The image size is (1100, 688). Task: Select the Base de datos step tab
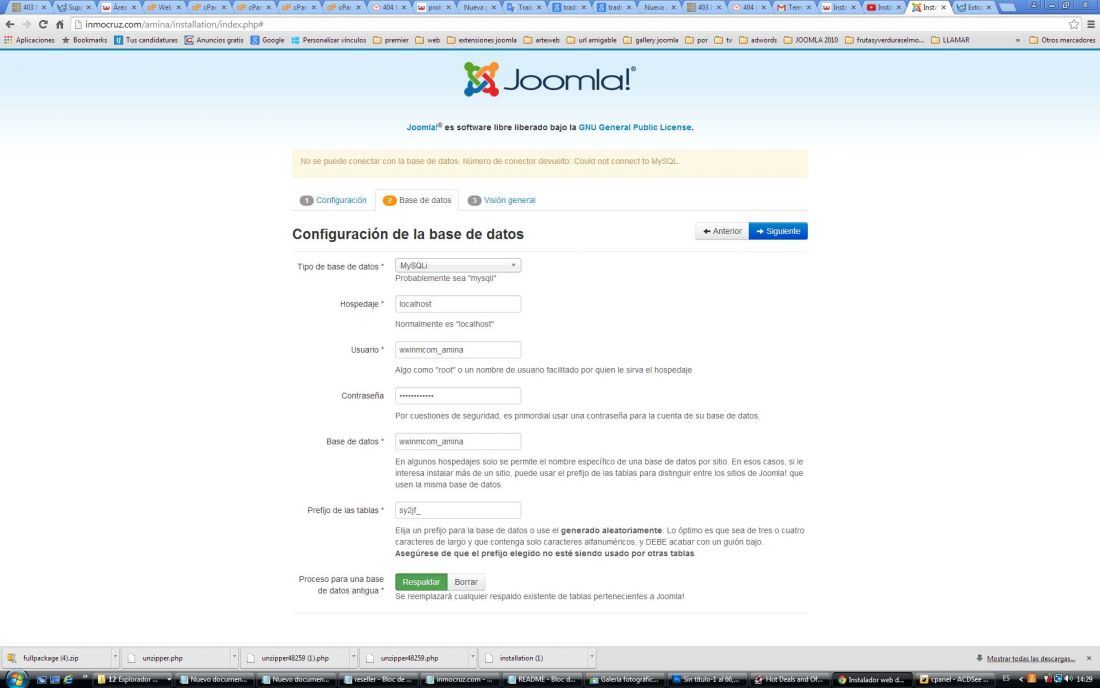click(x=417, y=200)
